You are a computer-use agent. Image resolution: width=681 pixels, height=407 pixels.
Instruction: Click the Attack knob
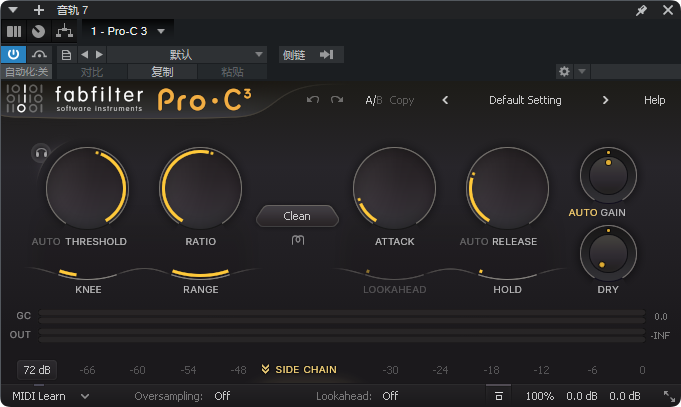tap(394, 188)
